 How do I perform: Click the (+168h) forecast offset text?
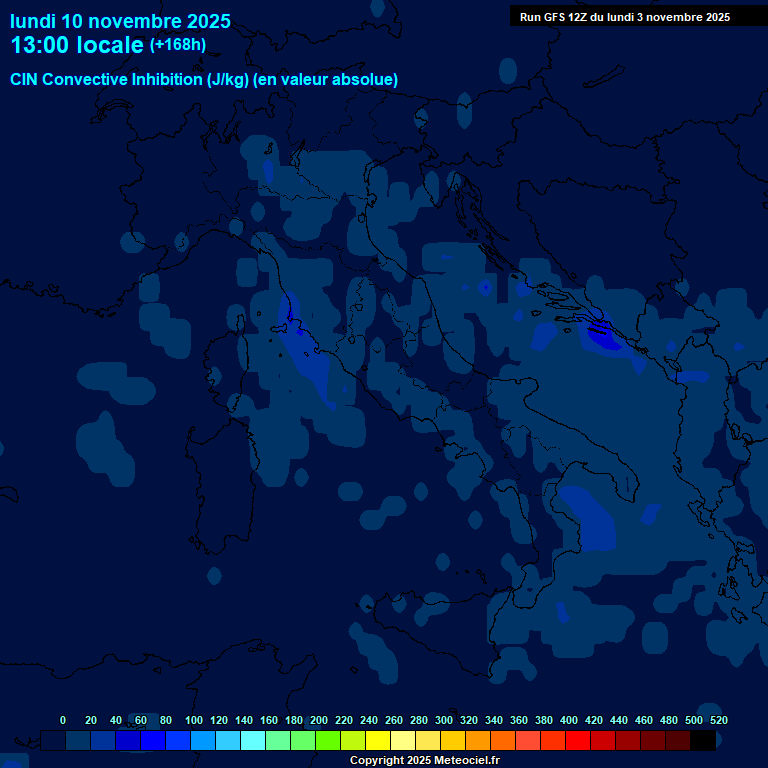pos(178,45)
